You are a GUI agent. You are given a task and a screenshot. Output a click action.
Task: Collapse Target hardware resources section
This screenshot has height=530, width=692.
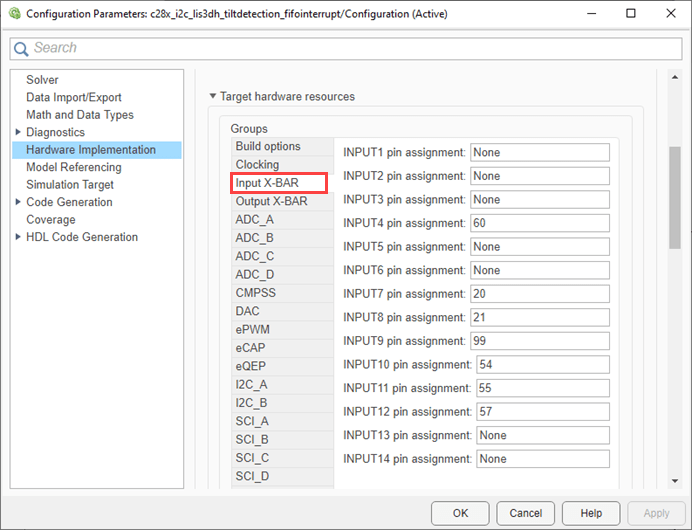pos(212,97)
